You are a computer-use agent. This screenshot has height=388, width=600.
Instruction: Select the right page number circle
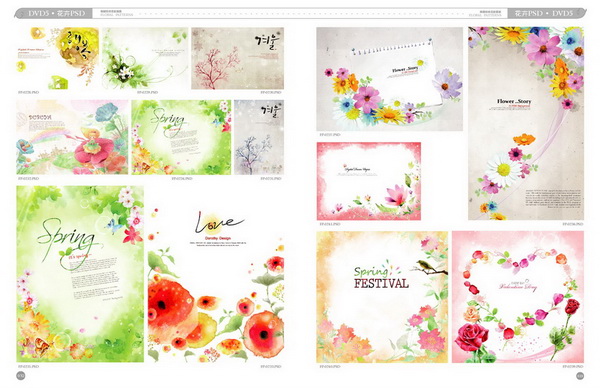[580, 376]
